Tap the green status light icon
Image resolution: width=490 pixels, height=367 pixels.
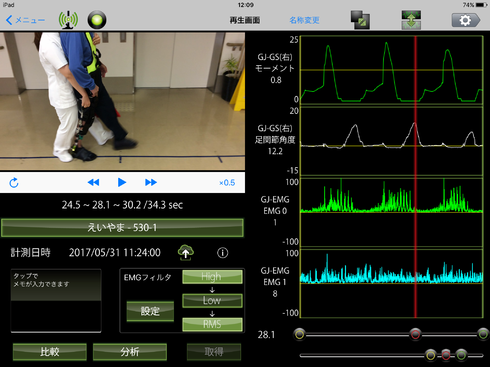97,20
